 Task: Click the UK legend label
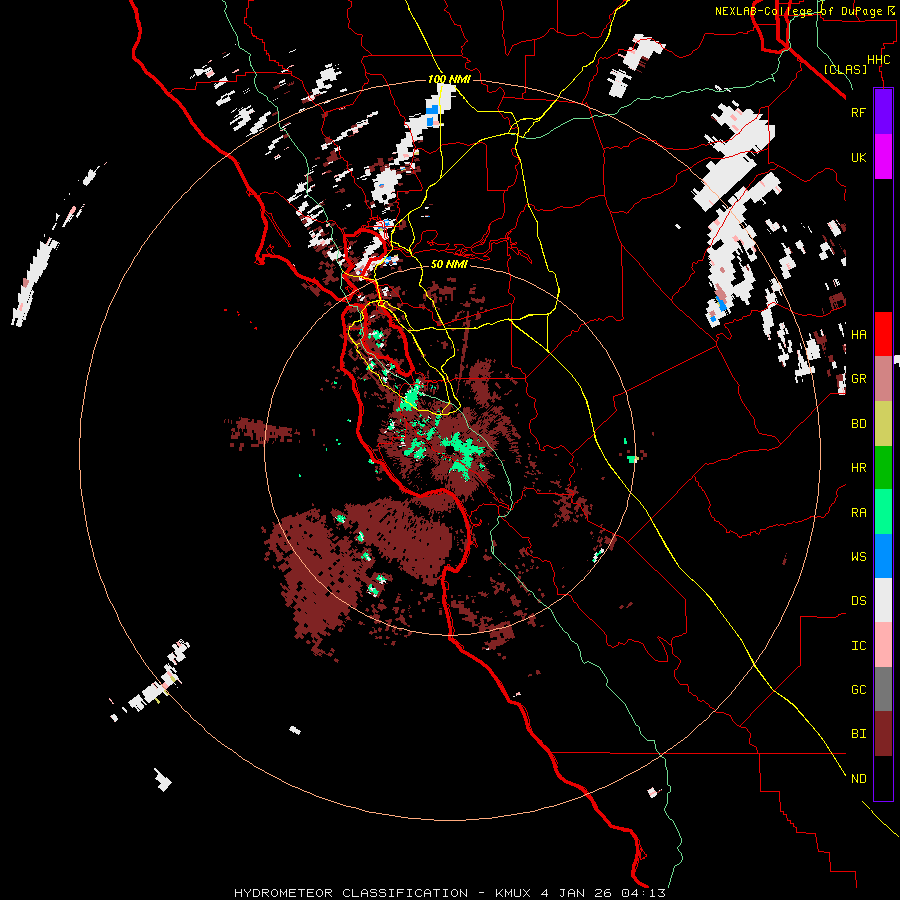pyautogui.click(x=858, y=157)
